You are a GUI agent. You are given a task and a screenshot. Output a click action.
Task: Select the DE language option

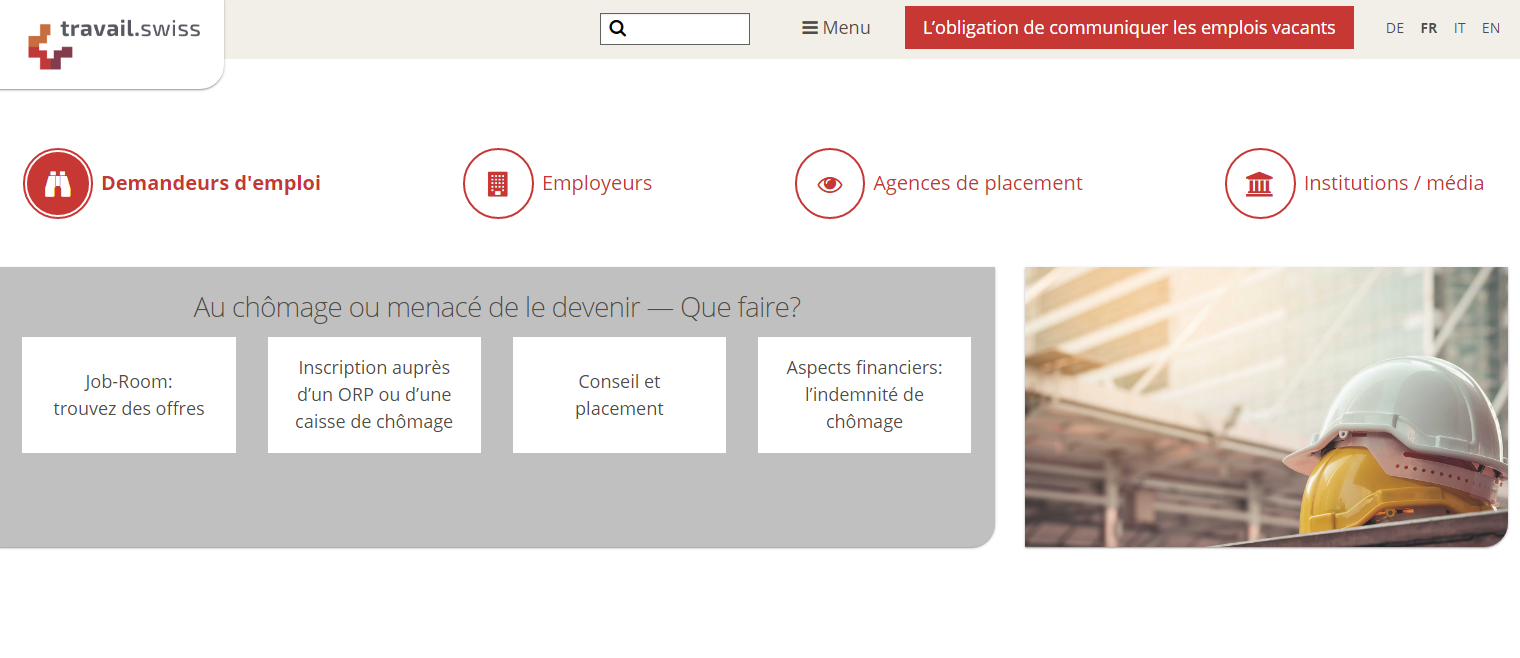1395,28
